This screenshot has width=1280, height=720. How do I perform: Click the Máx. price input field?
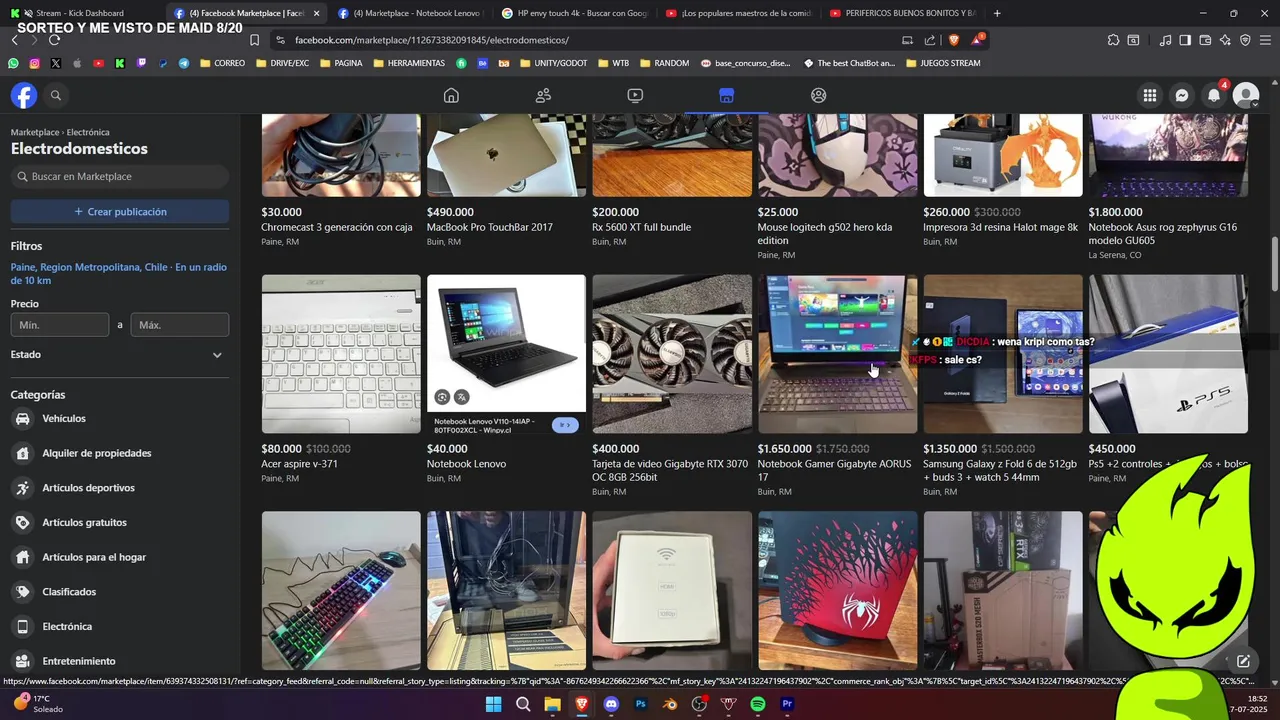pyautogui.click(x=180, y=325)
